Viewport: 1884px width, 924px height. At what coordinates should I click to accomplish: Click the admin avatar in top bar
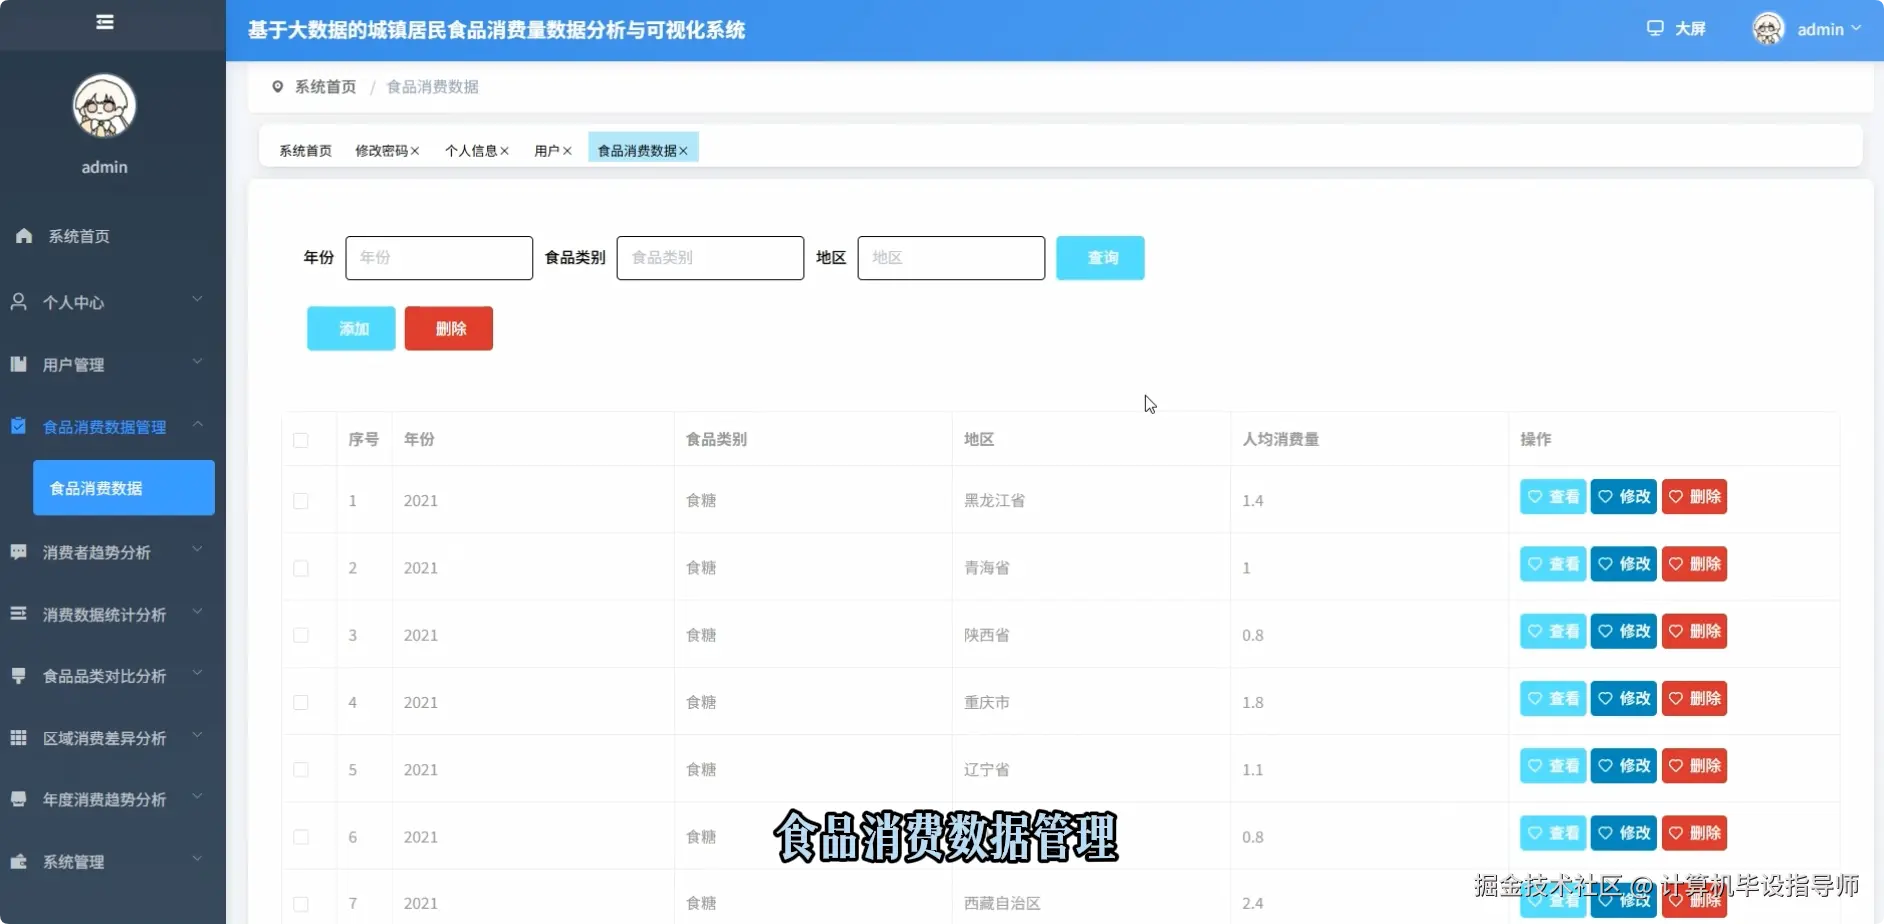[1768, 29]
